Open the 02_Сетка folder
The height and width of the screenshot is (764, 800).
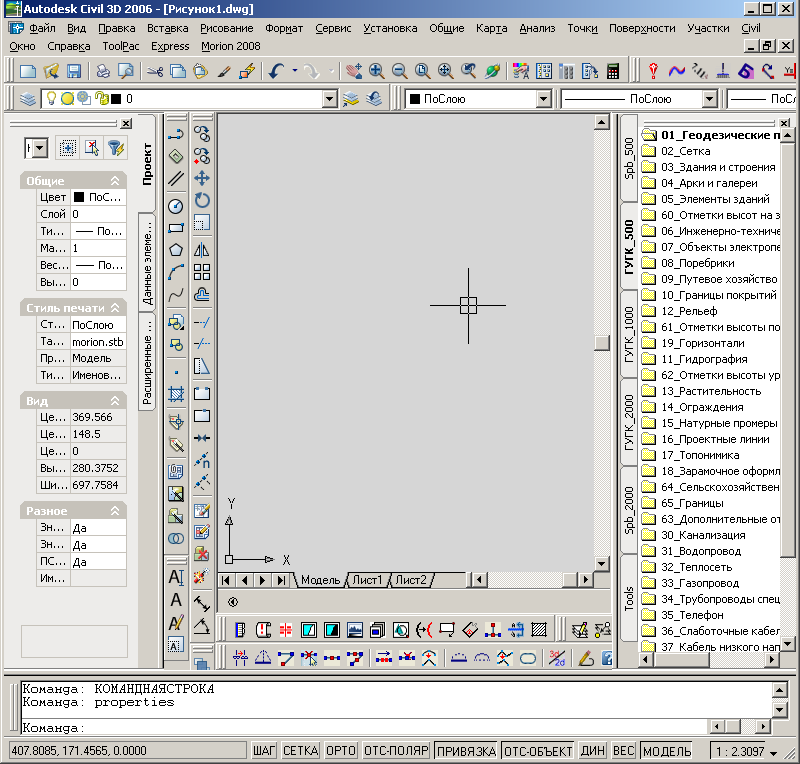(x=685, y=151)
